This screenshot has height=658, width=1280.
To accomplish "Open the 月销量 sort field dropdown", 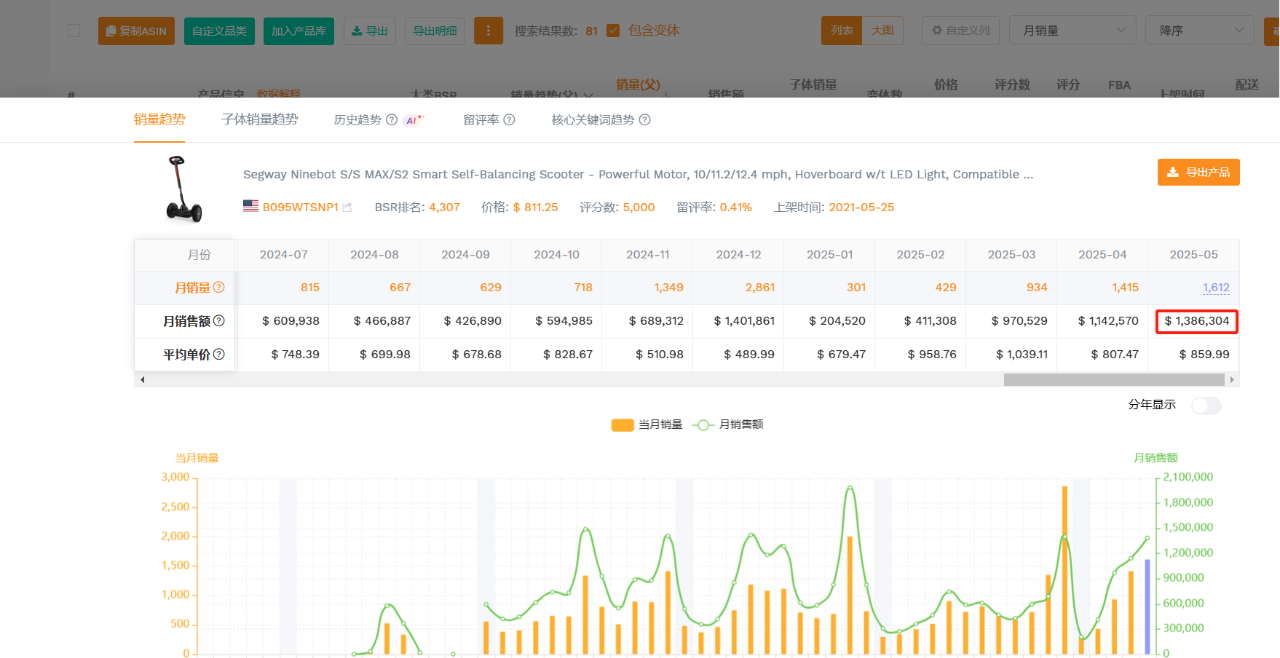I will pyautogui.click(x=1073, y=31).
